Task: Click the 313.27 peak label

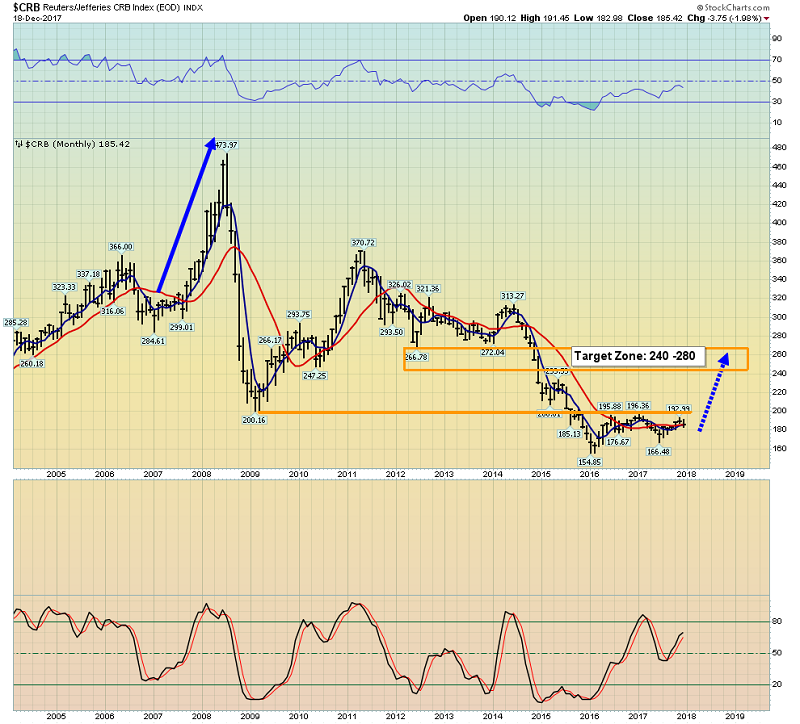Action: [513, 296]
